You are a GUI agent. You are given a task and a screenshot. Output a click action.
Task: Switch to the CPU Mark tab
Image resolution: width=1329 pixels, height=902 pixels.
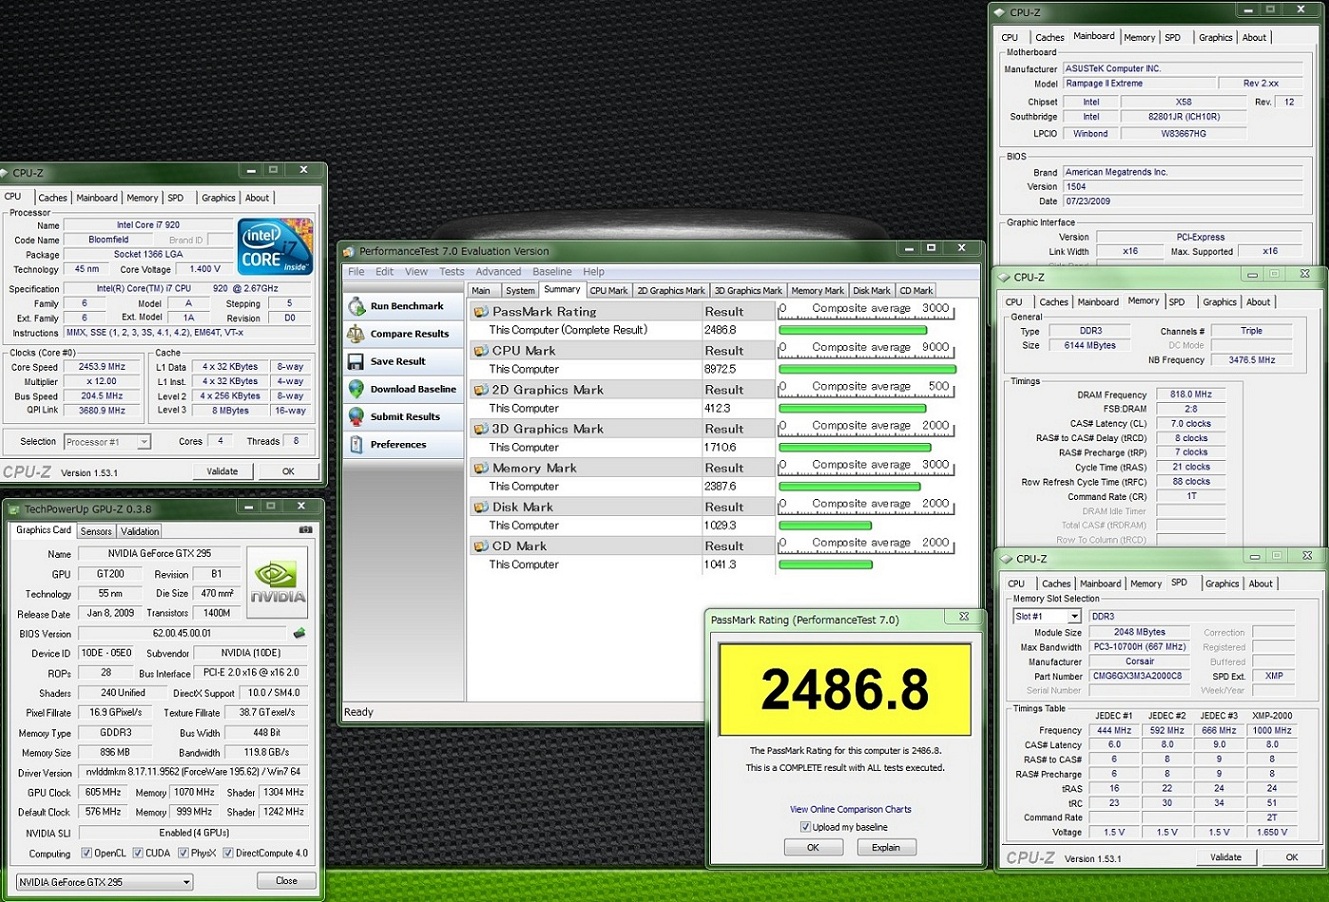click(609, 291)
